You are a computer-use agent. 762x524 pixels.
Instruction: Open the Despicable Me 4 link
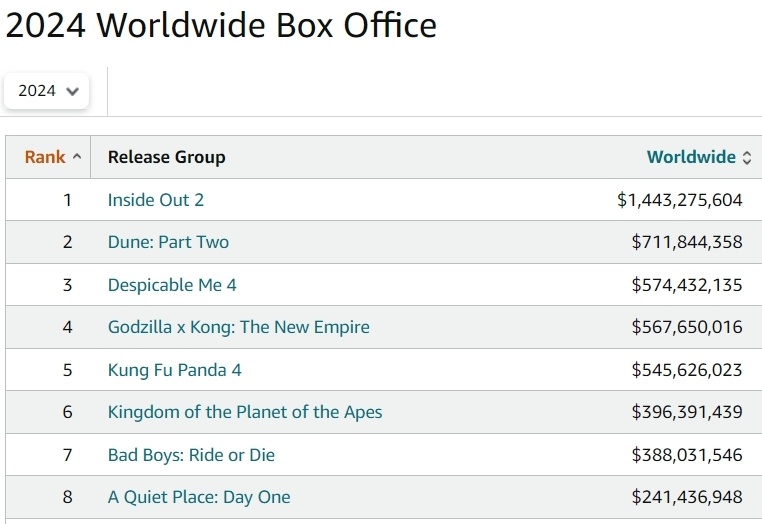point(172,285)
